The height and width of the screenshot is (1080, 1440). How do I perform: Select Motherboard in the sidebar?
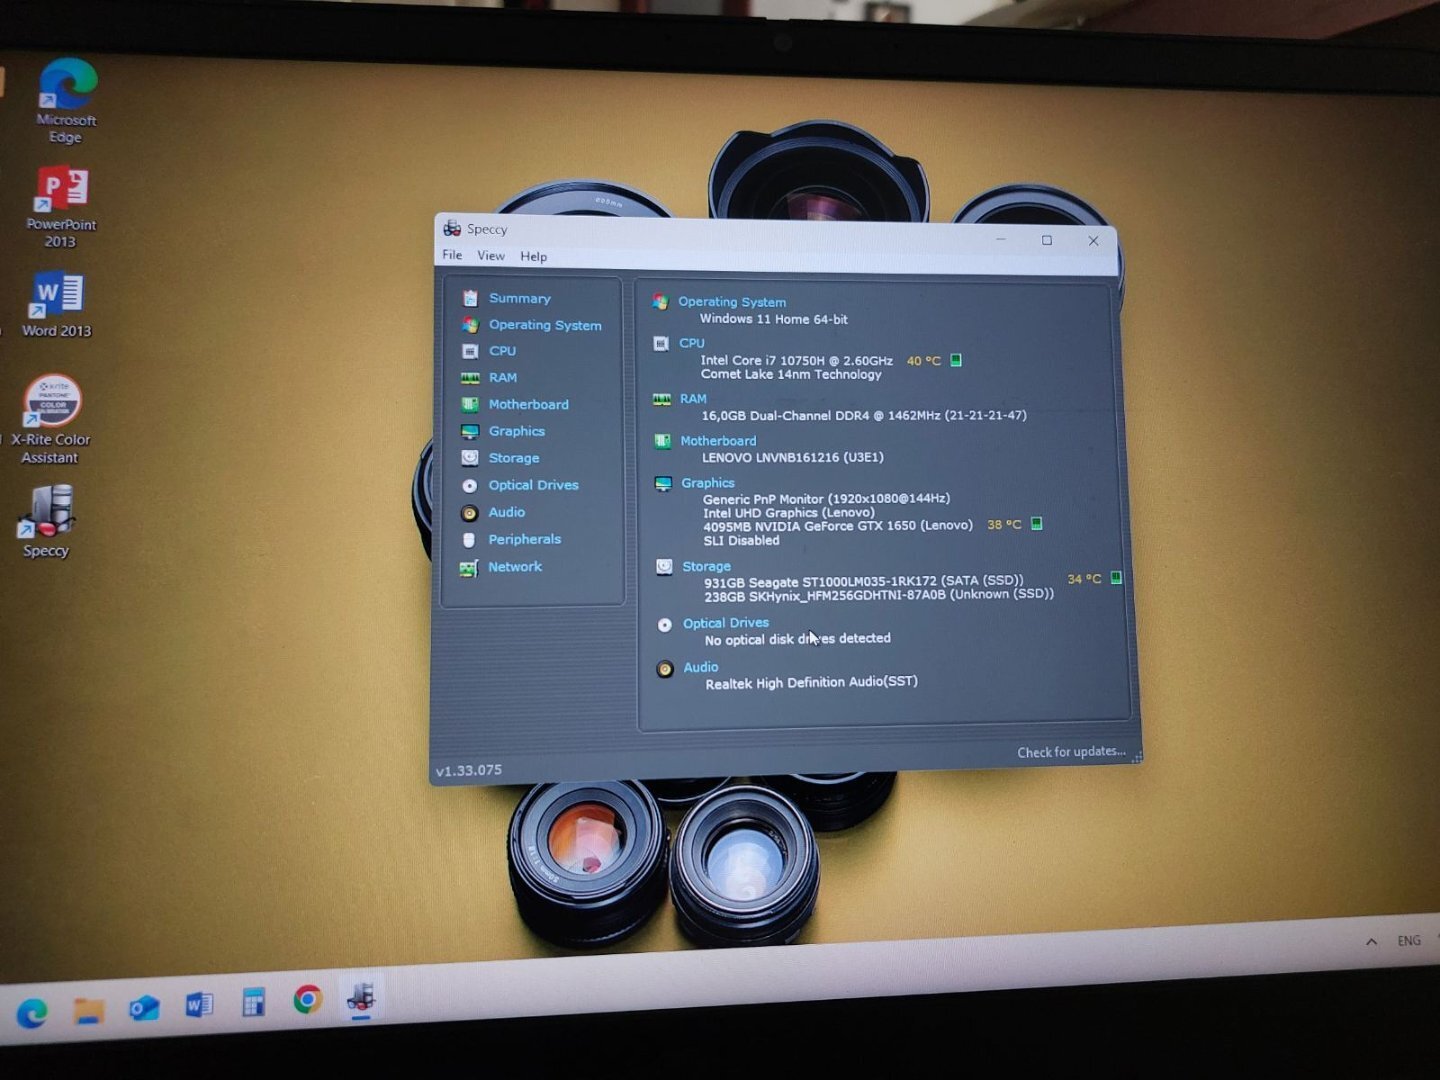click(x=528, y=404)
